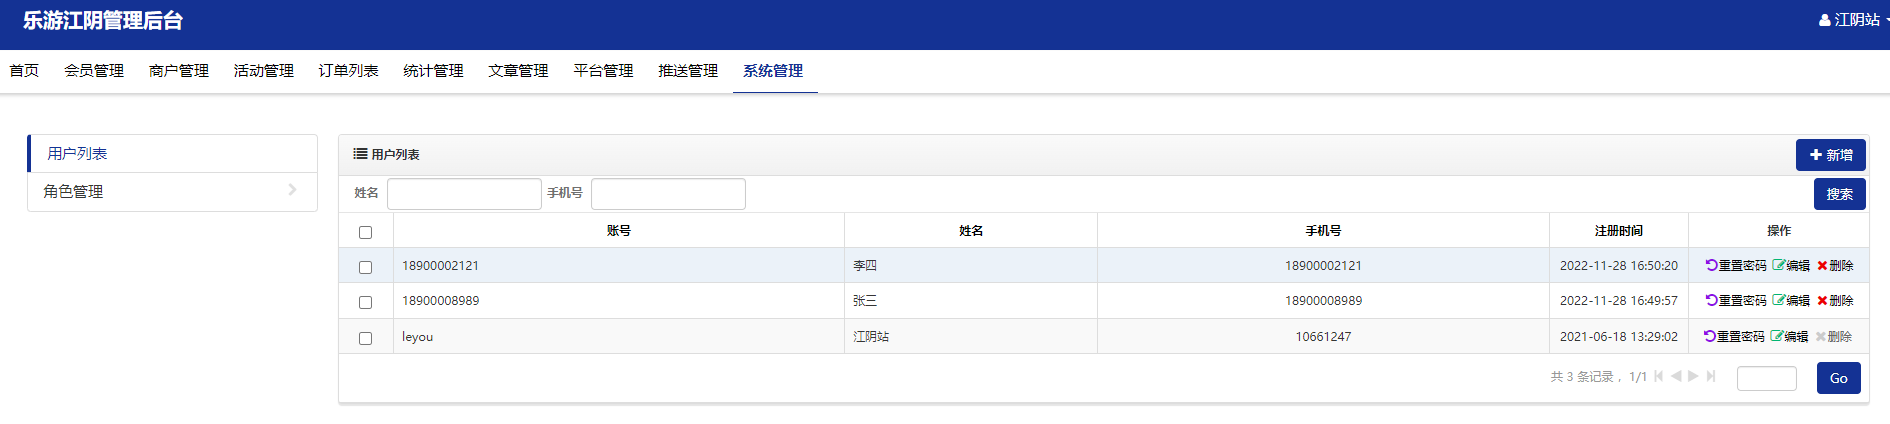The image size is (1890, 424).
Task: Click the 共 3 条记录 record count text
Action: coord(1582,377)
